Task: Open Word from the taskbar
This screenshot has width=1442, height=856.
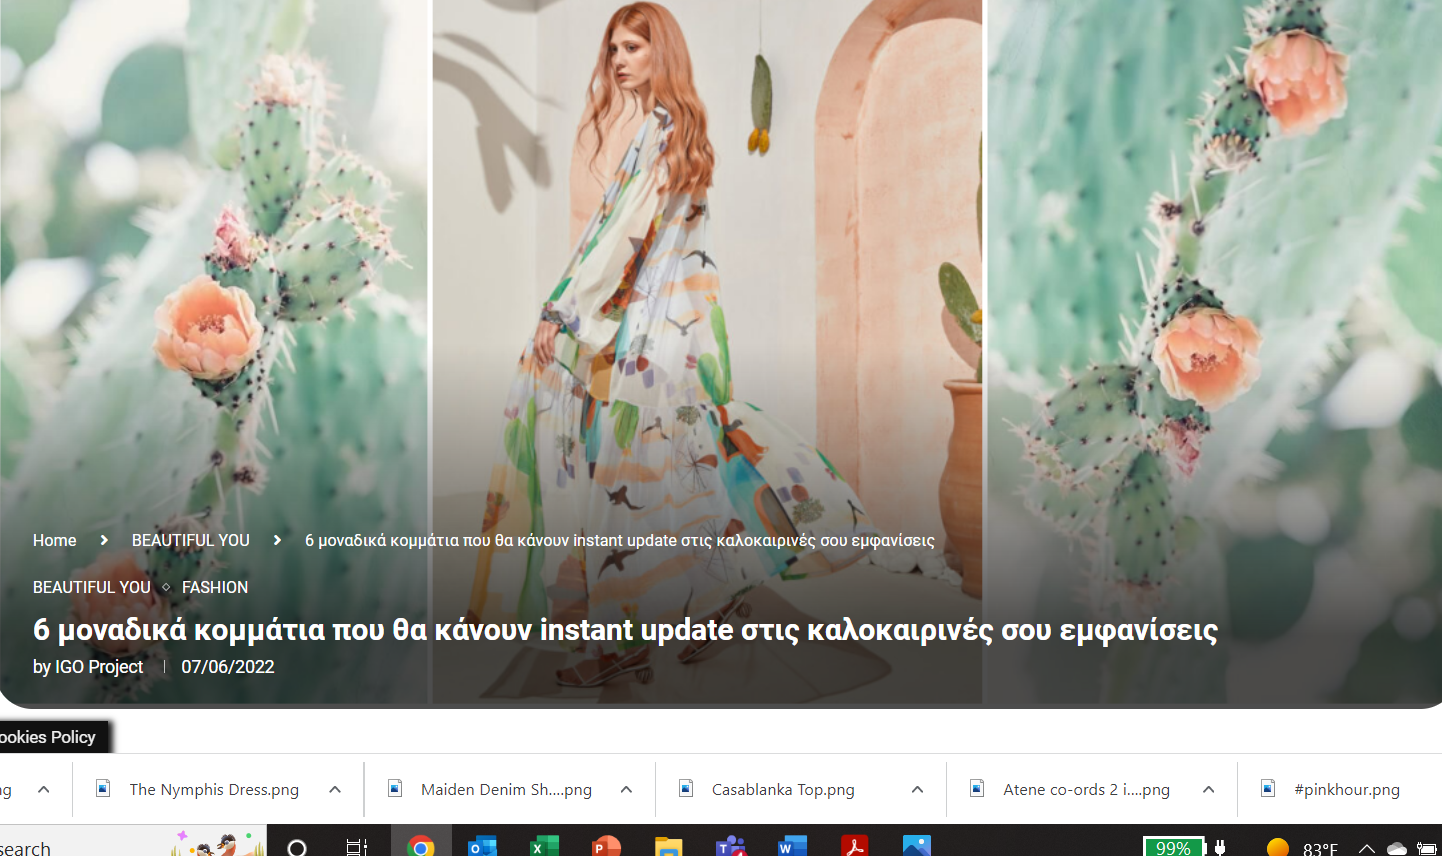Action: pos(792,846)
